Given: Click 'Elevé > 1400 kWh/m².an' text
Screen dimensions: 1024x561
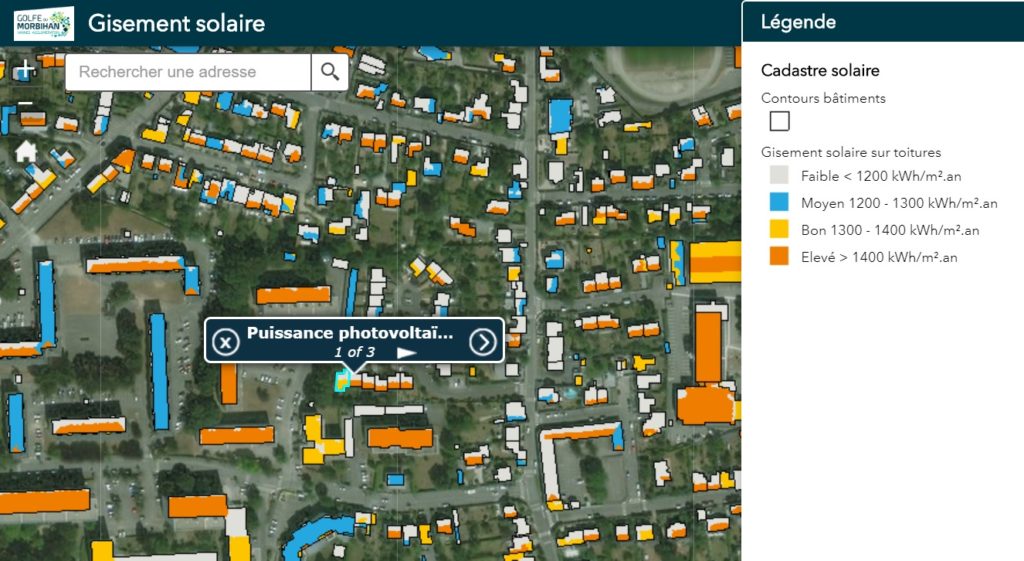Looking at the screenshot, I should tap(879, 257).
